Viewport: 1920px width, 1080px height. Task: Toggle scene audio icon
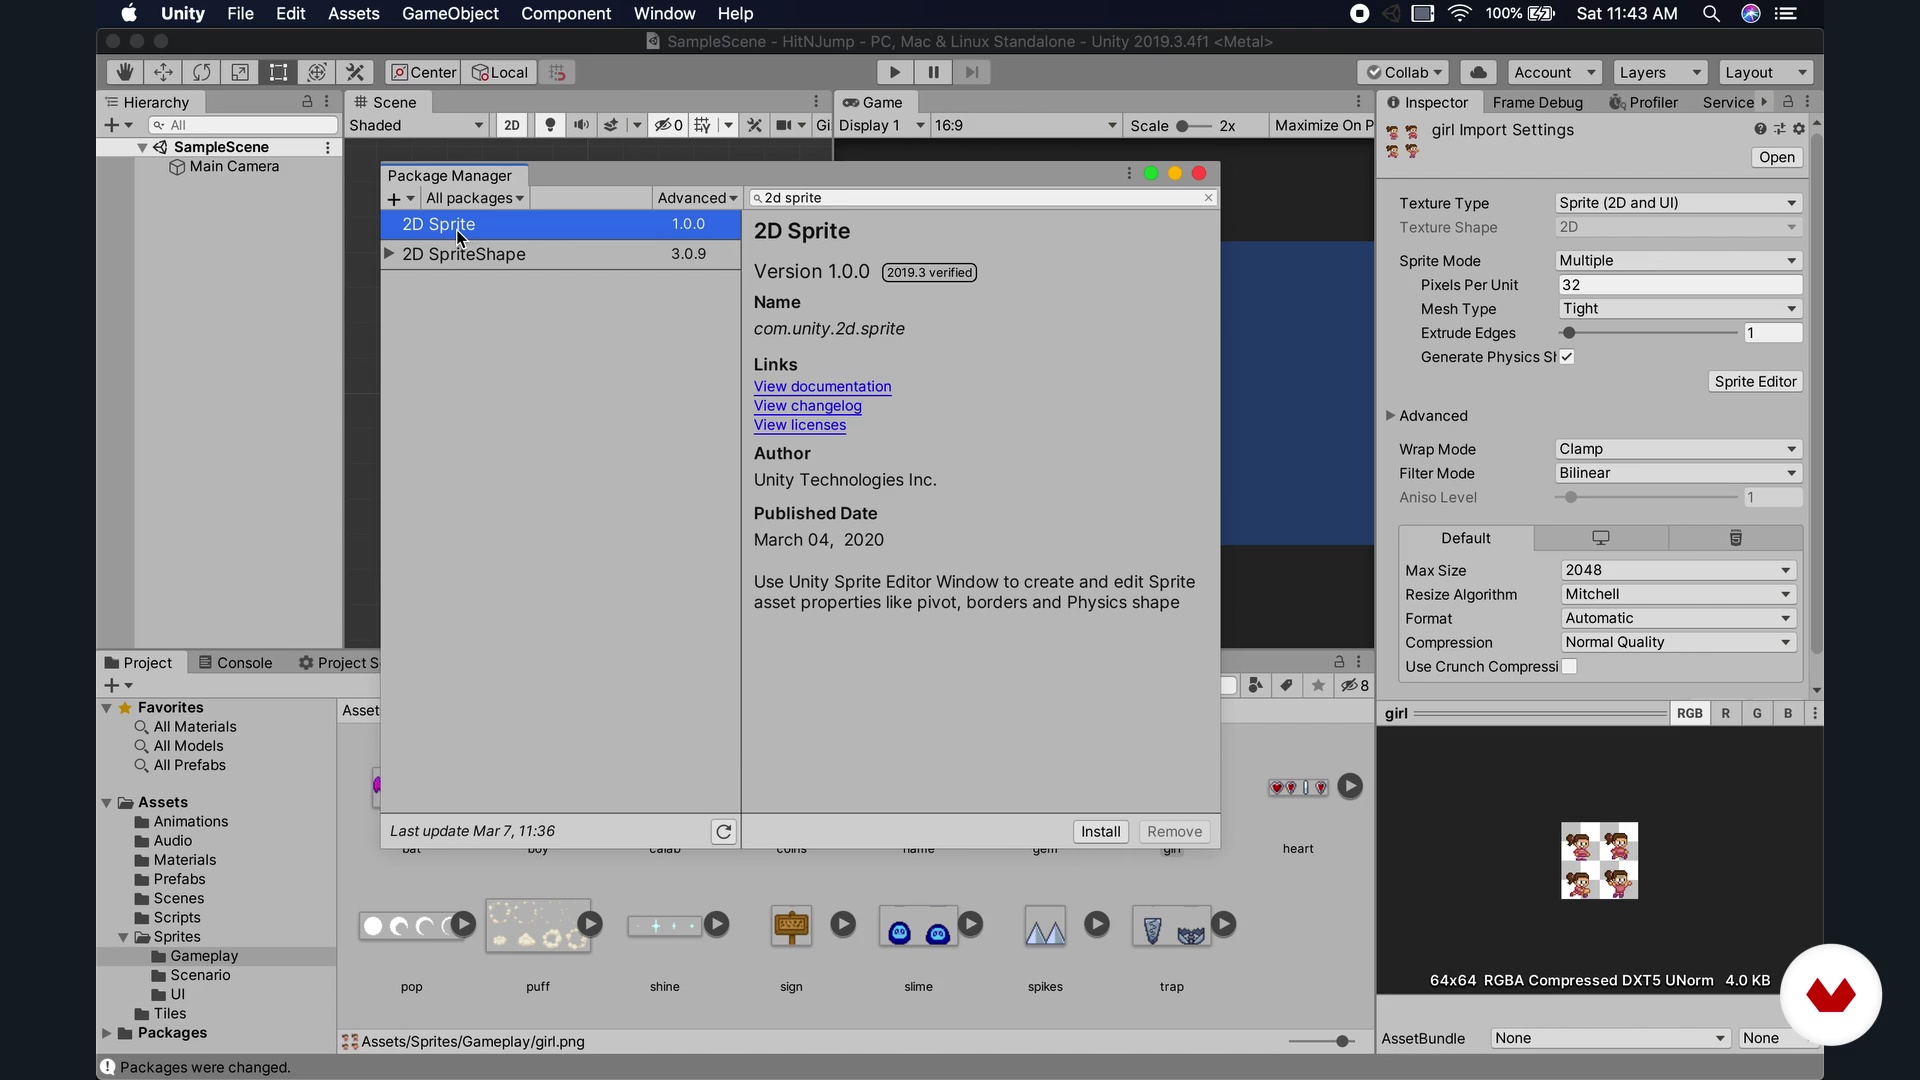click(581, 125)
